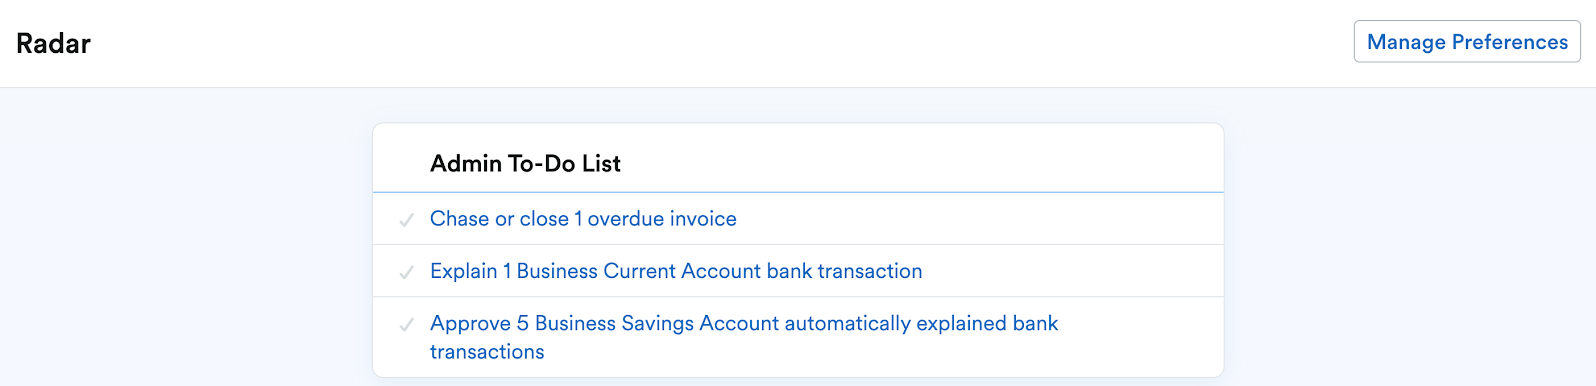Select the Admin To-Do List heading
This screenshot has width=1596, height=386.
(x=525, y=164)
